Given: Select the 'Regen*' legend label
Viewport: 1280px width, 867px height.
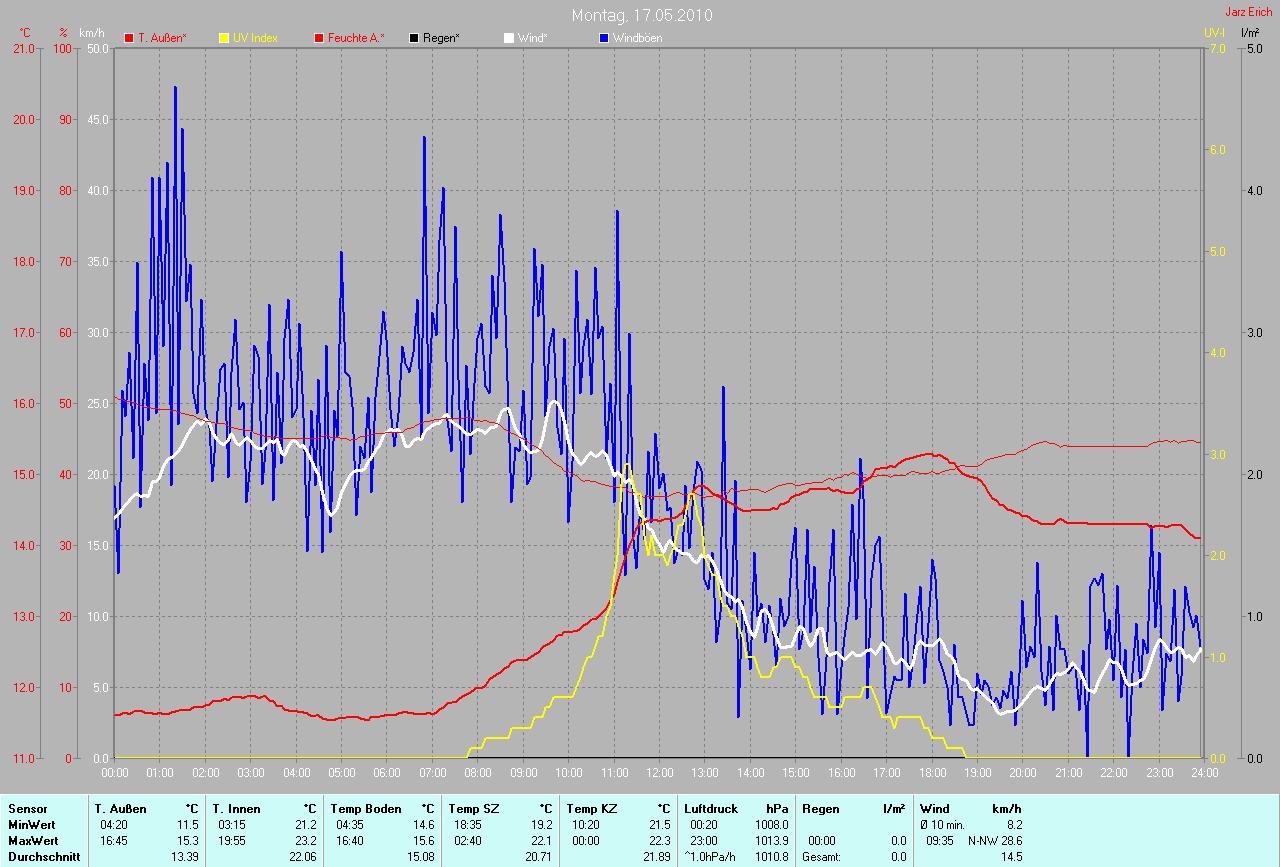Looking at the screenshot, I should (x=441, y=38).
